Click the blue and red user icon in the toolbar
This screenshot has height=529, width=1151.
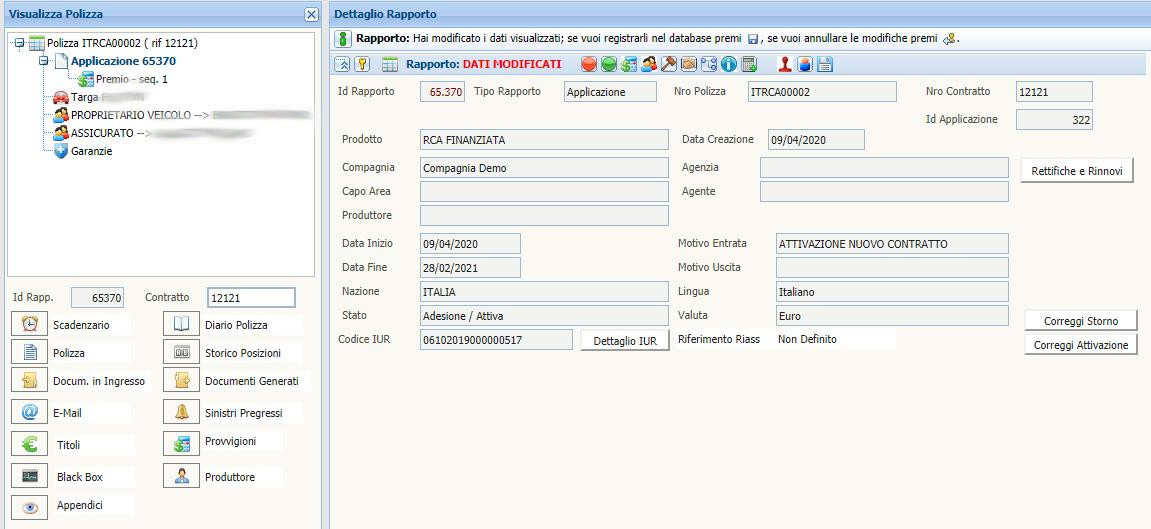point(805,65)
